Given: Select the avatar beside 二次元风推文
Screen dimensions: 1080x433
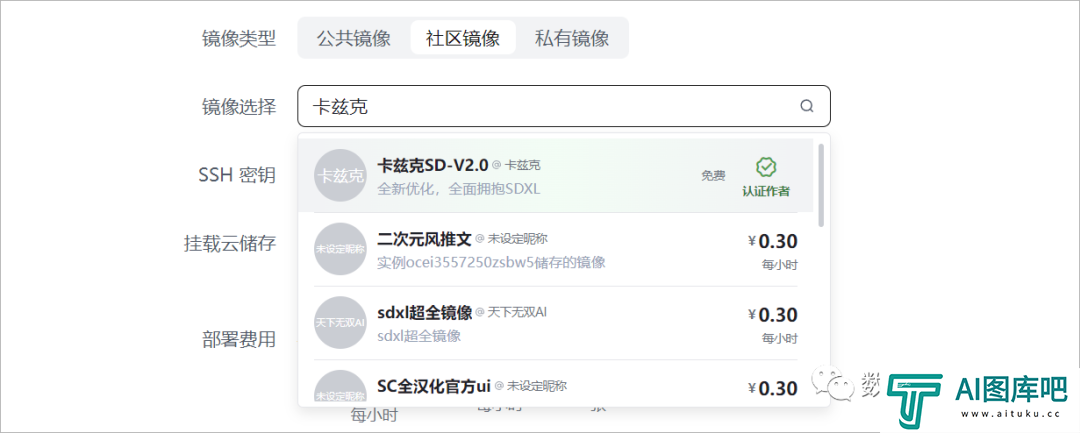Looking at the screenshot, I should click(x=340, y=249).
